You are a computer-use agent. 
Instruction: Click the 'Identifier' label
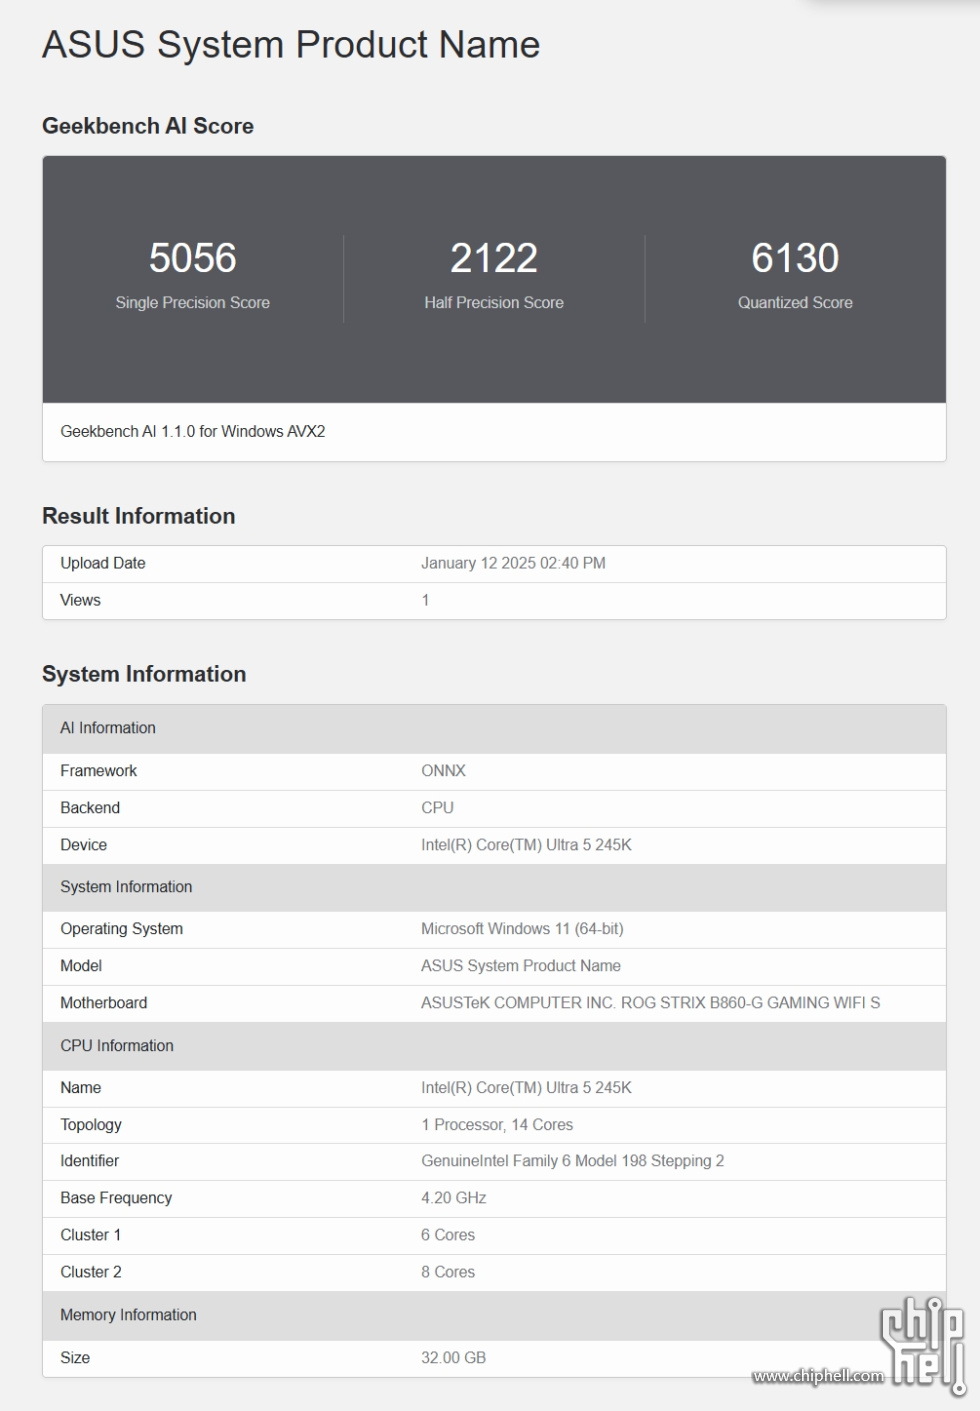pyautogui.click(x=89, y=1161)
